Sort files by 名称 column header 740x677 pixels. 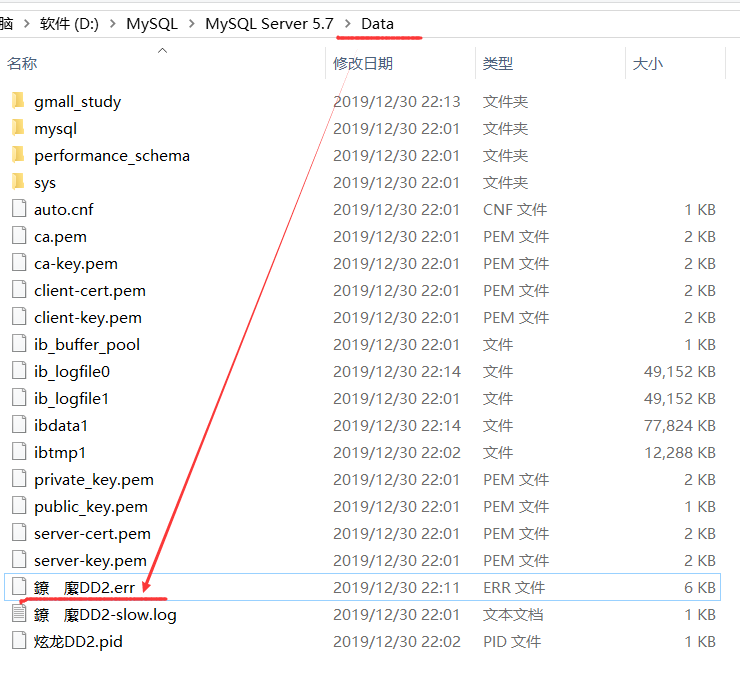point(22,63)
